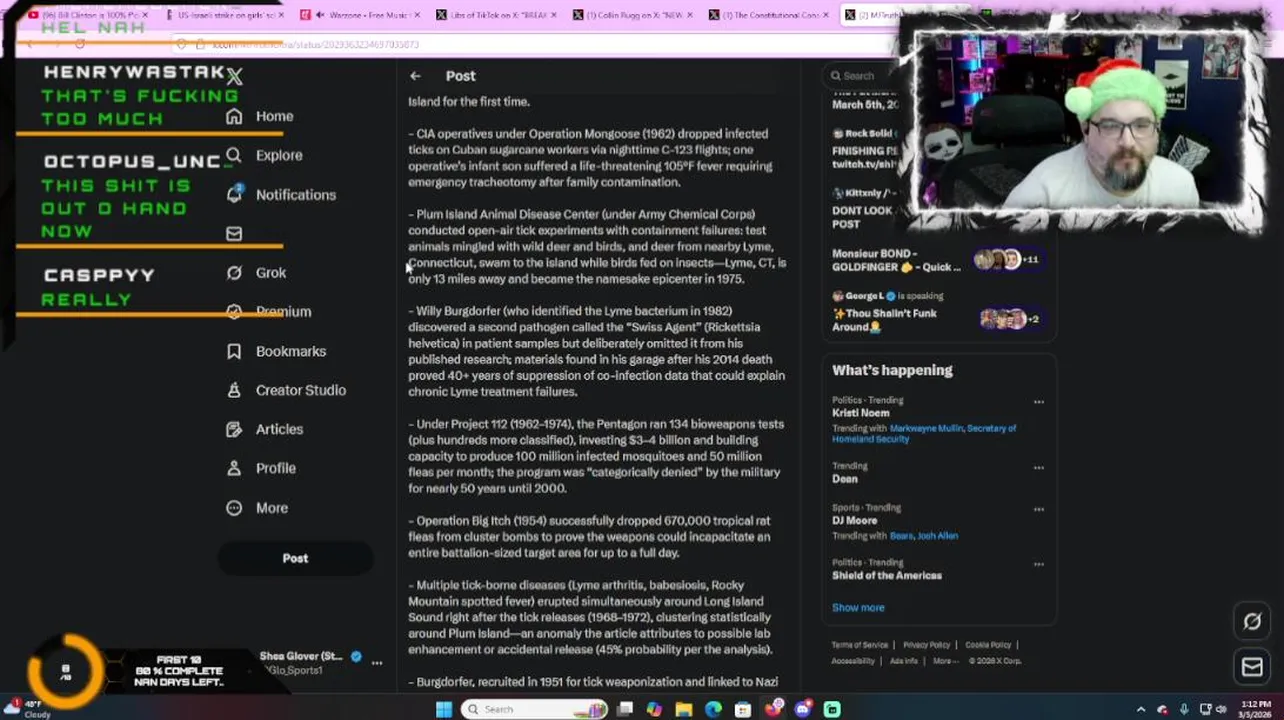Open more options for Shield of the Americas
This screenshot has height=720, width=1284.
point(1039,564)
